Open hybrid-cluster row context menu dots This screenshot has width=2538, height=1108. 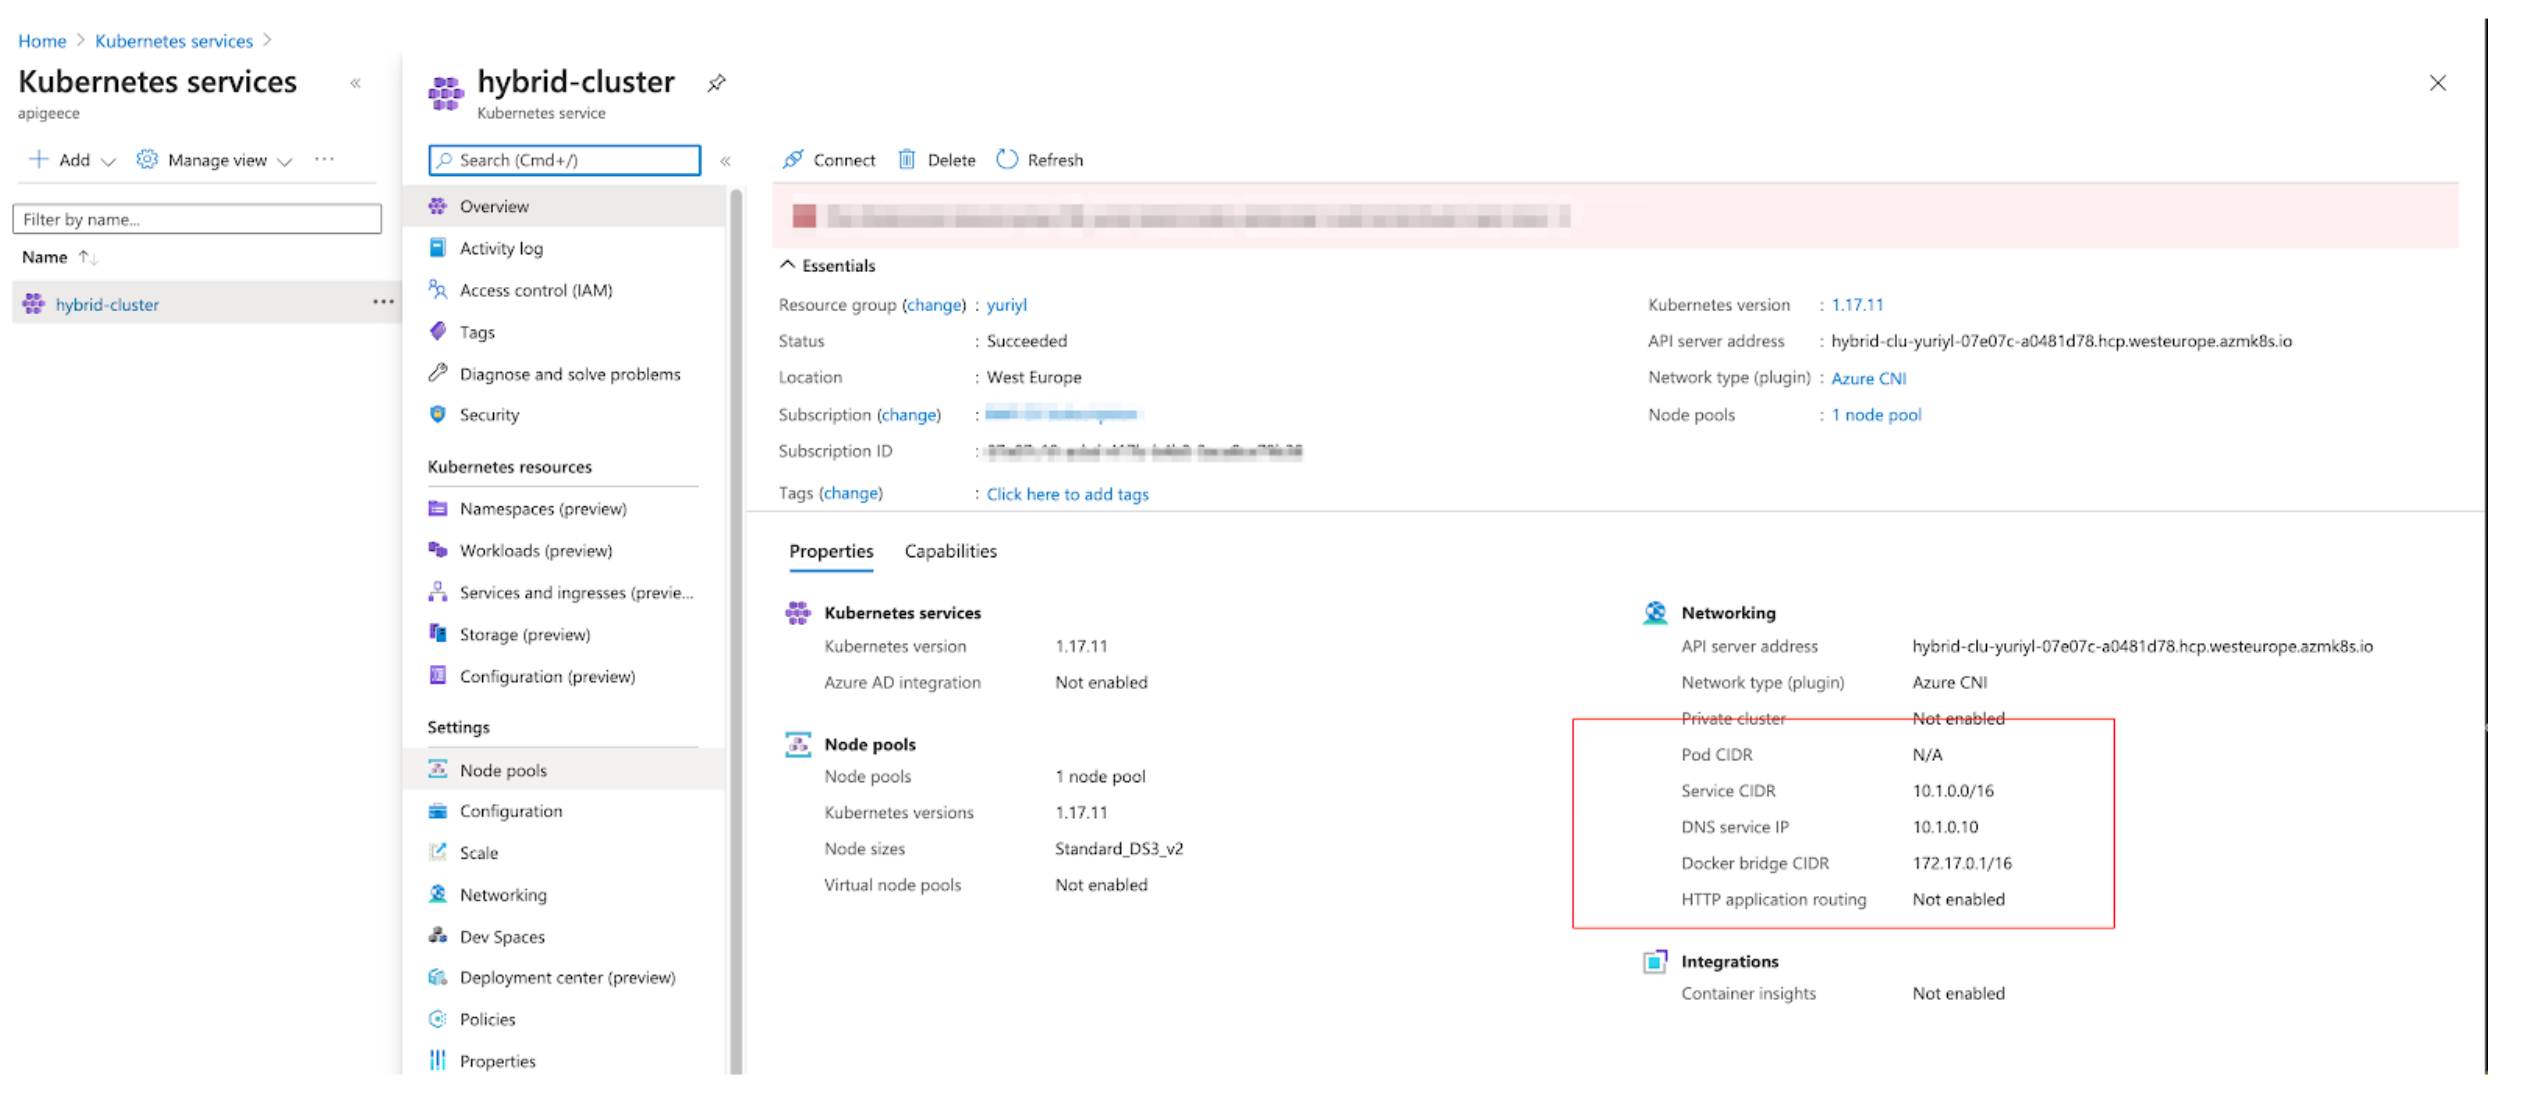(x=383, y=302)
